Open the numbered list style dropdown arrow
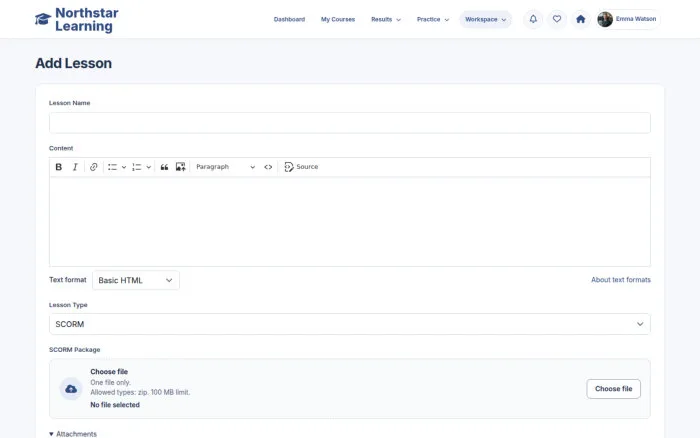 point(149,167)
